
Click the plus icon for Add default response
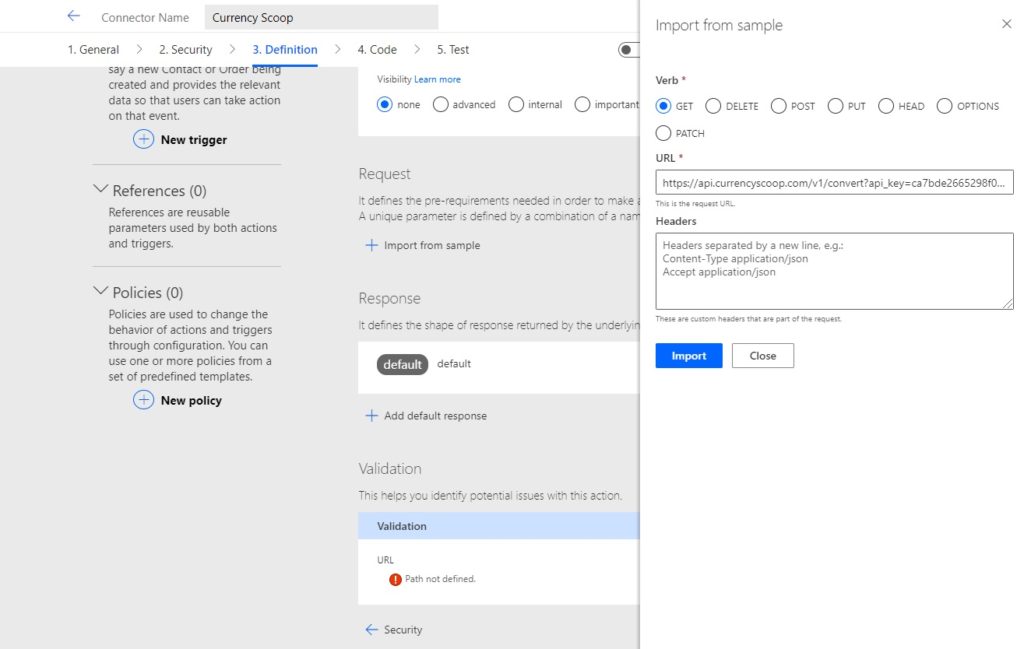tap(372, 415)
